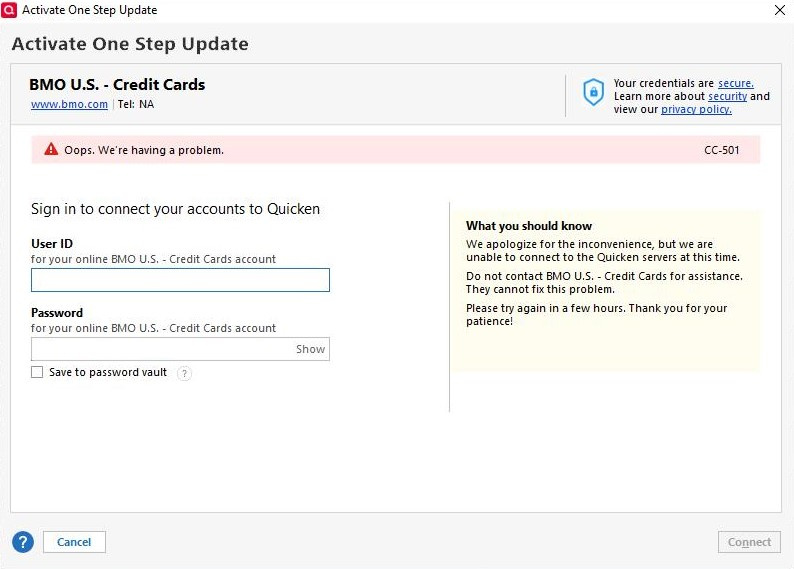Click the 'What you should know' heading
The width and height of the screenshot is (794, 569).
(x=529, y=226)
